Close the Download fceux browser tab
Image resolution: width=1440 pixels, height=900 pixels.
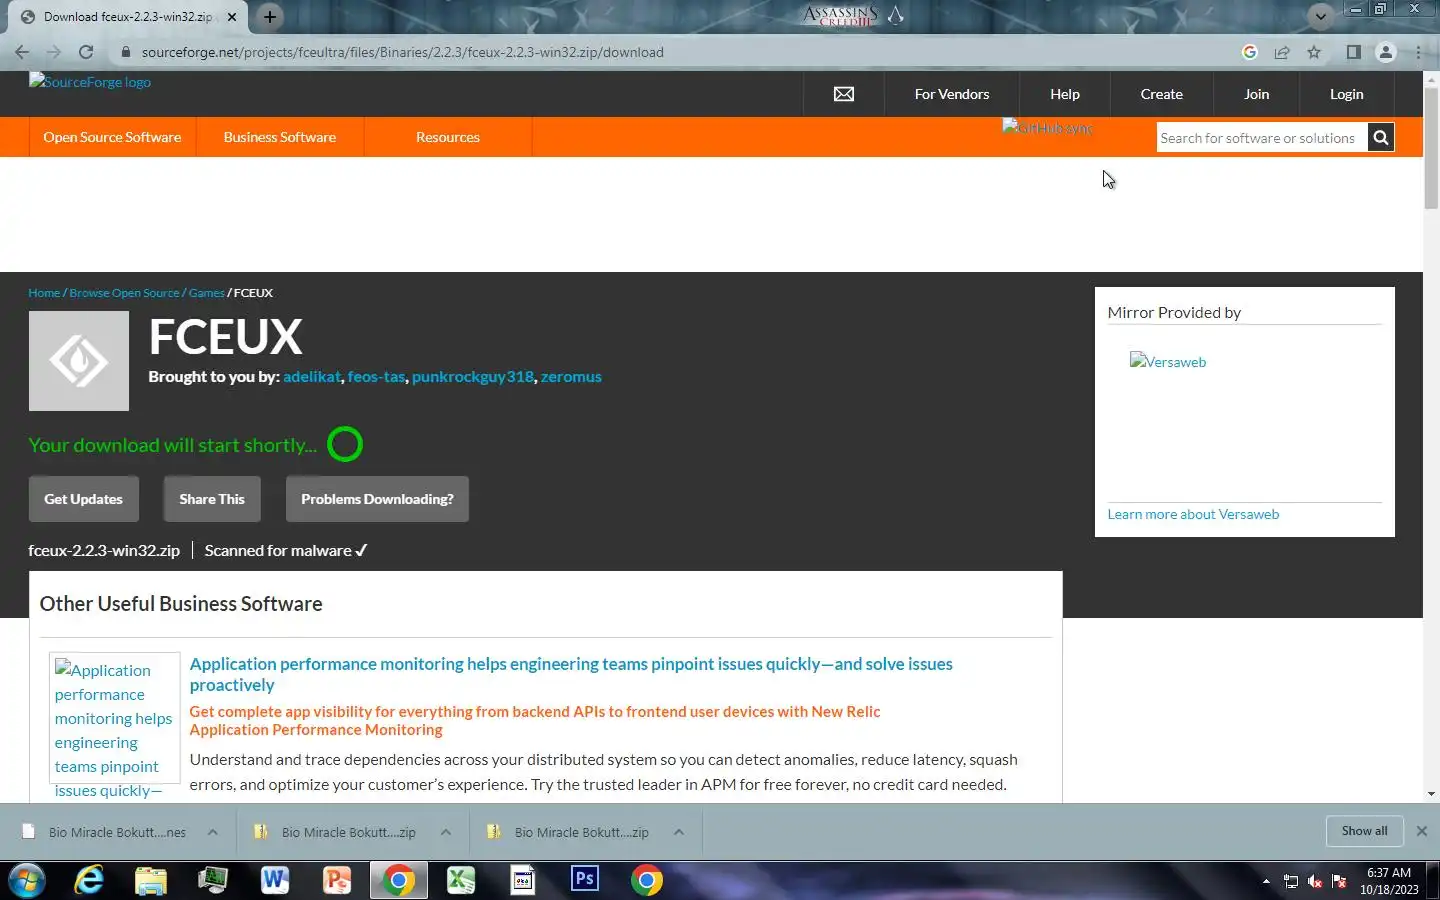tap(232, 17)
